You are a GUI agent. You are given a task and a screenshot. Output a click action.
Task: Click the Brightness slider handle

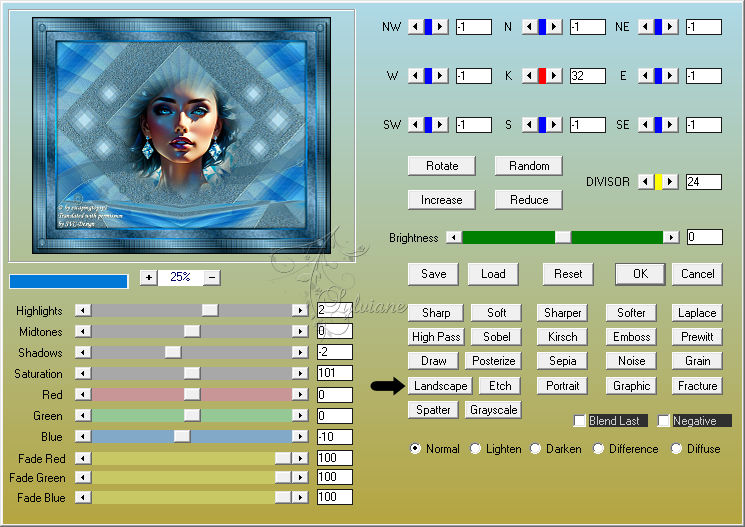(563, 237)
